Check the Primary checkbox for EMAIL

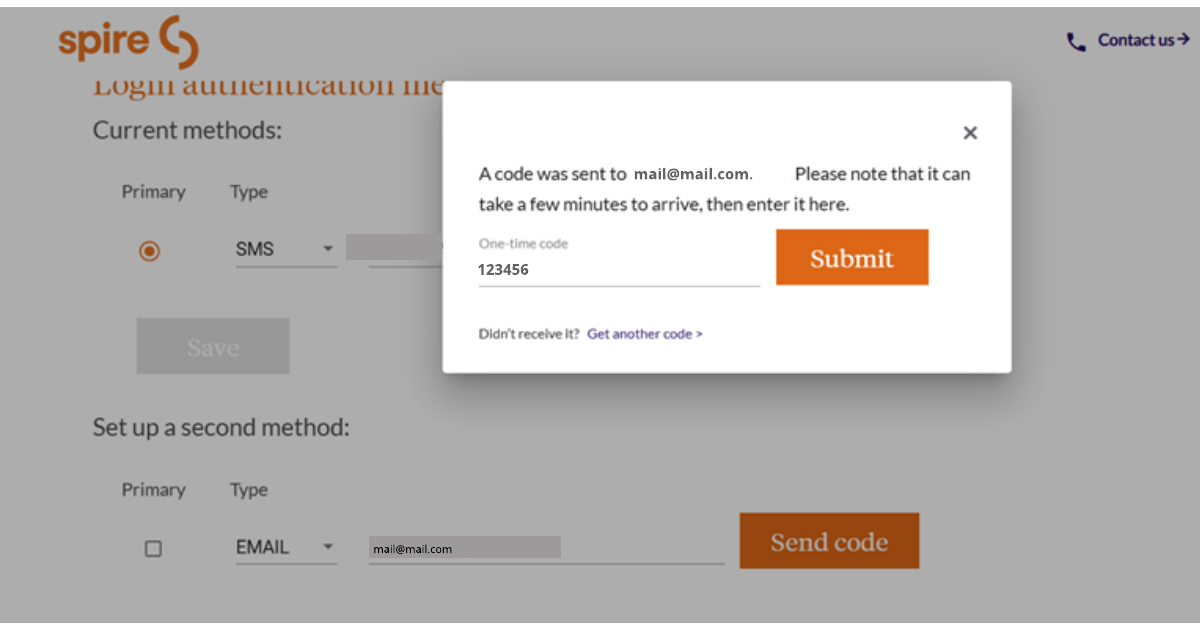153,548
